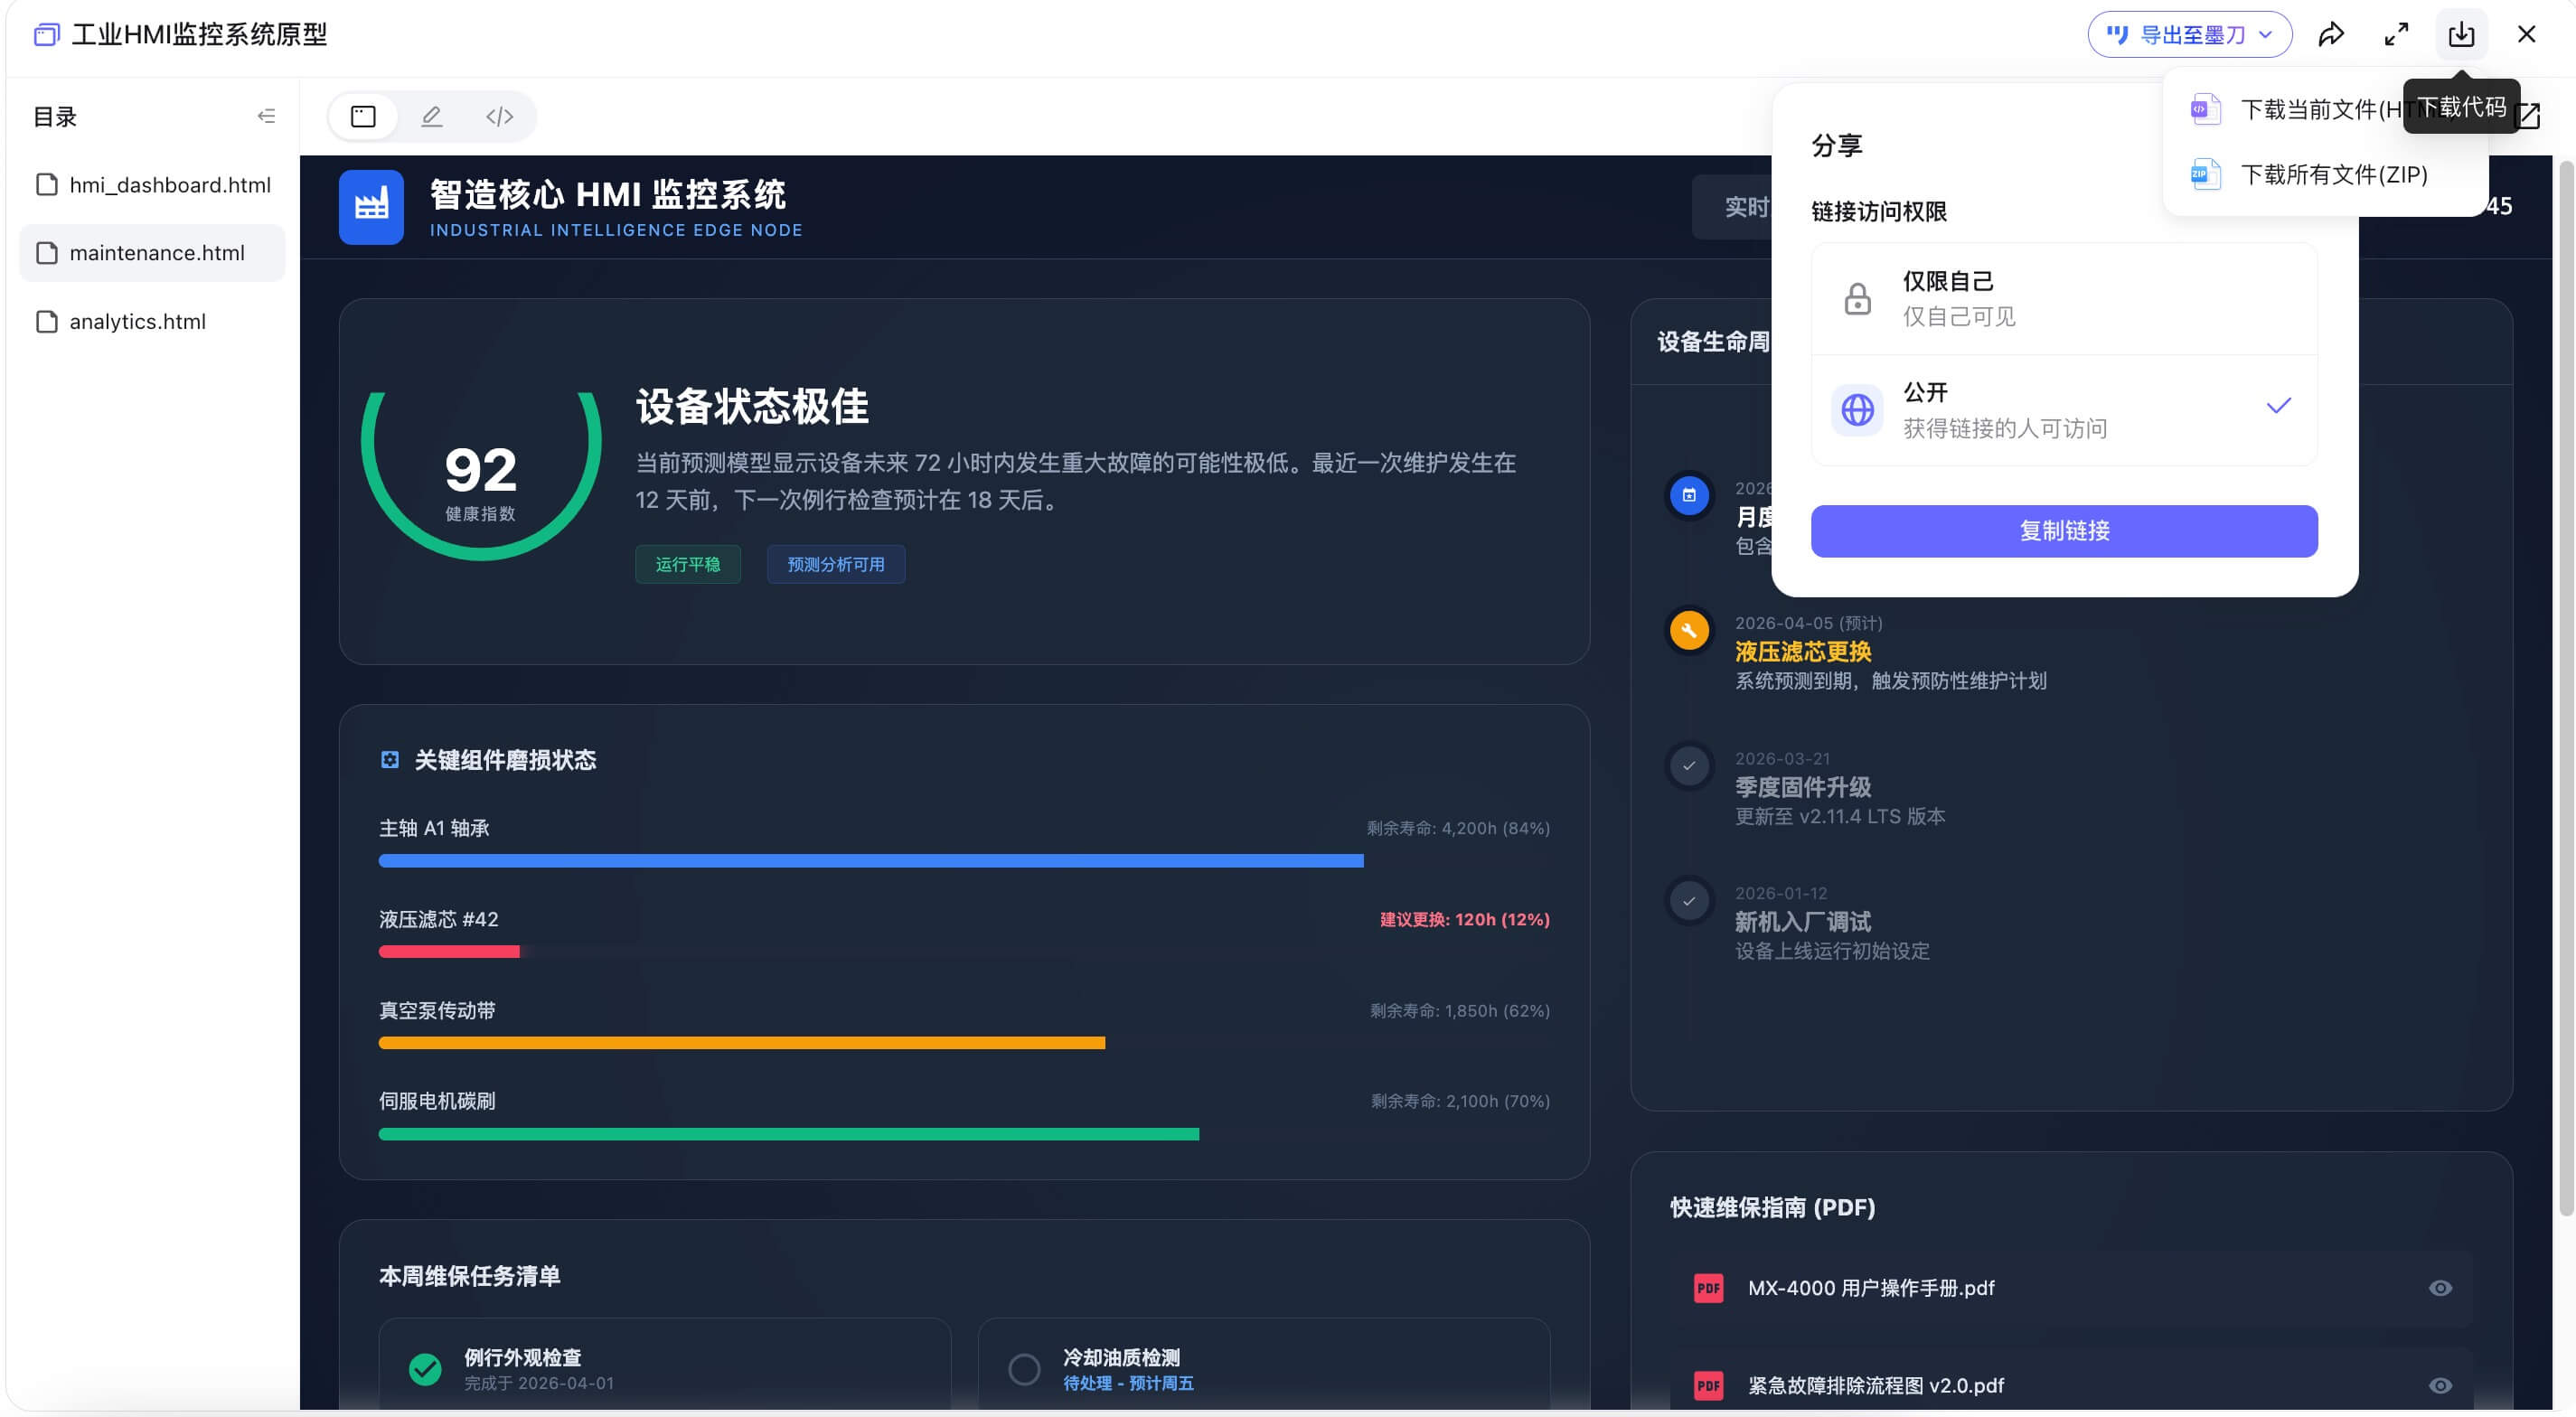Select 仅限自己 link access option
2576x1417 pixels.
pyautogui.click(x=2063, y=297)
